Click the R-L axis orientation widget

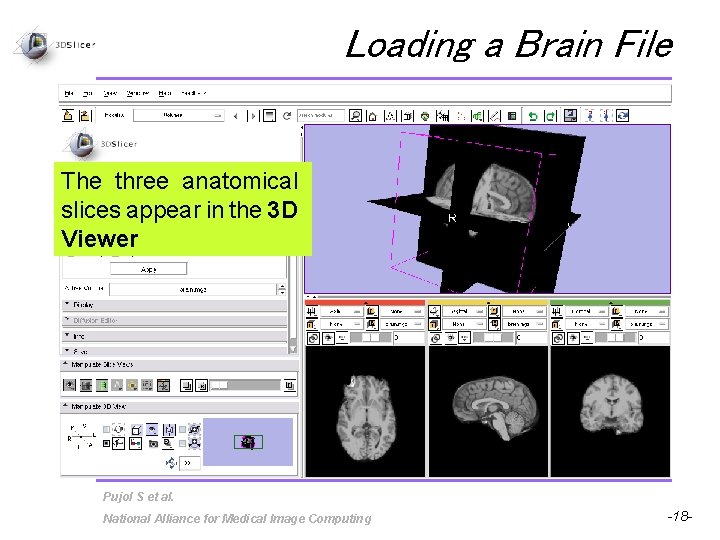[80, 436]
